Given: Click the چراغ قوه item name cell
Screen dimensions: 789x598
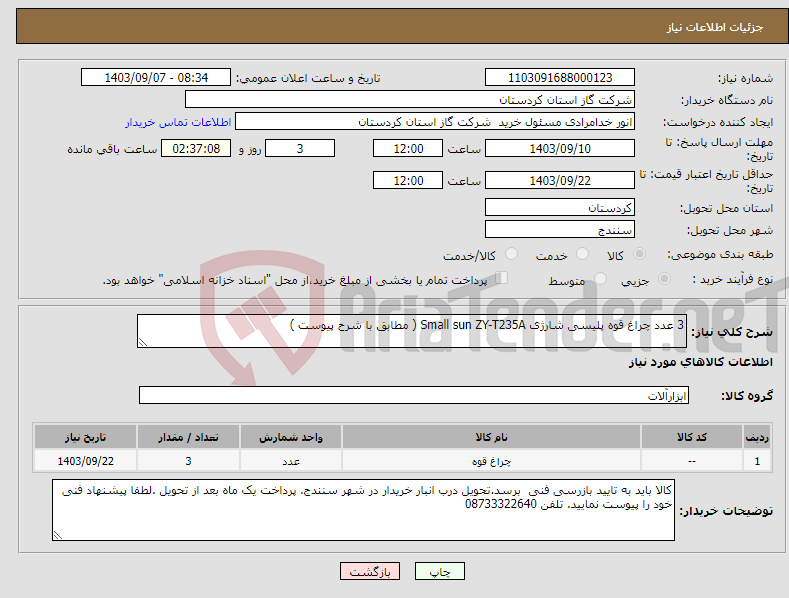Looking at the screenshot, I should pyautogui.click(x=491, y=461).
